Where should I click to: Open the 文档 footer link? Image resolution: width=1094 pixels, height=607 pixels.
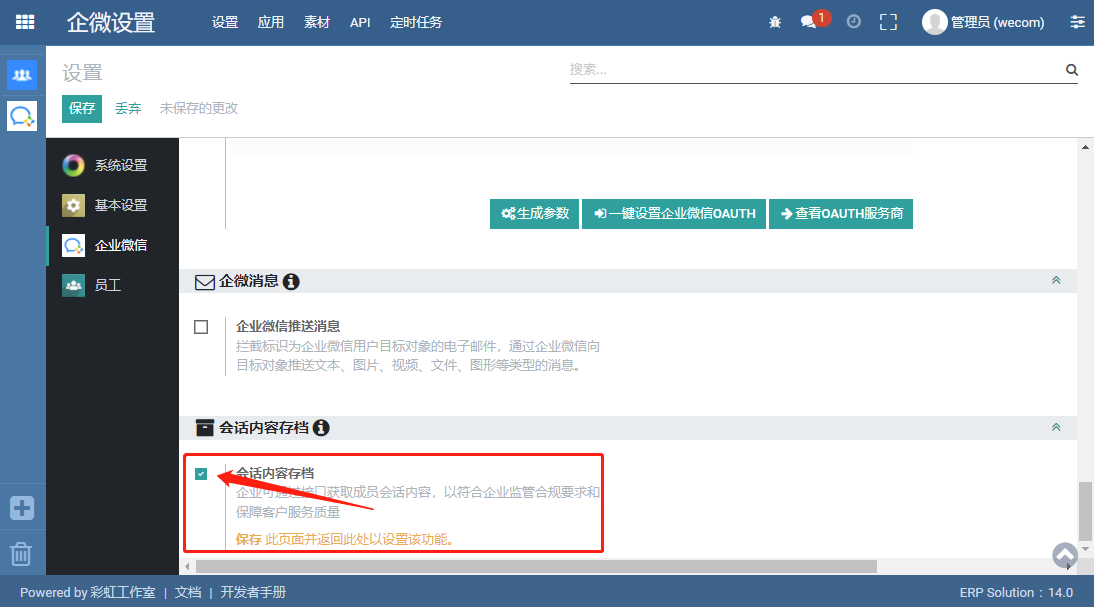tap(188, 592)
